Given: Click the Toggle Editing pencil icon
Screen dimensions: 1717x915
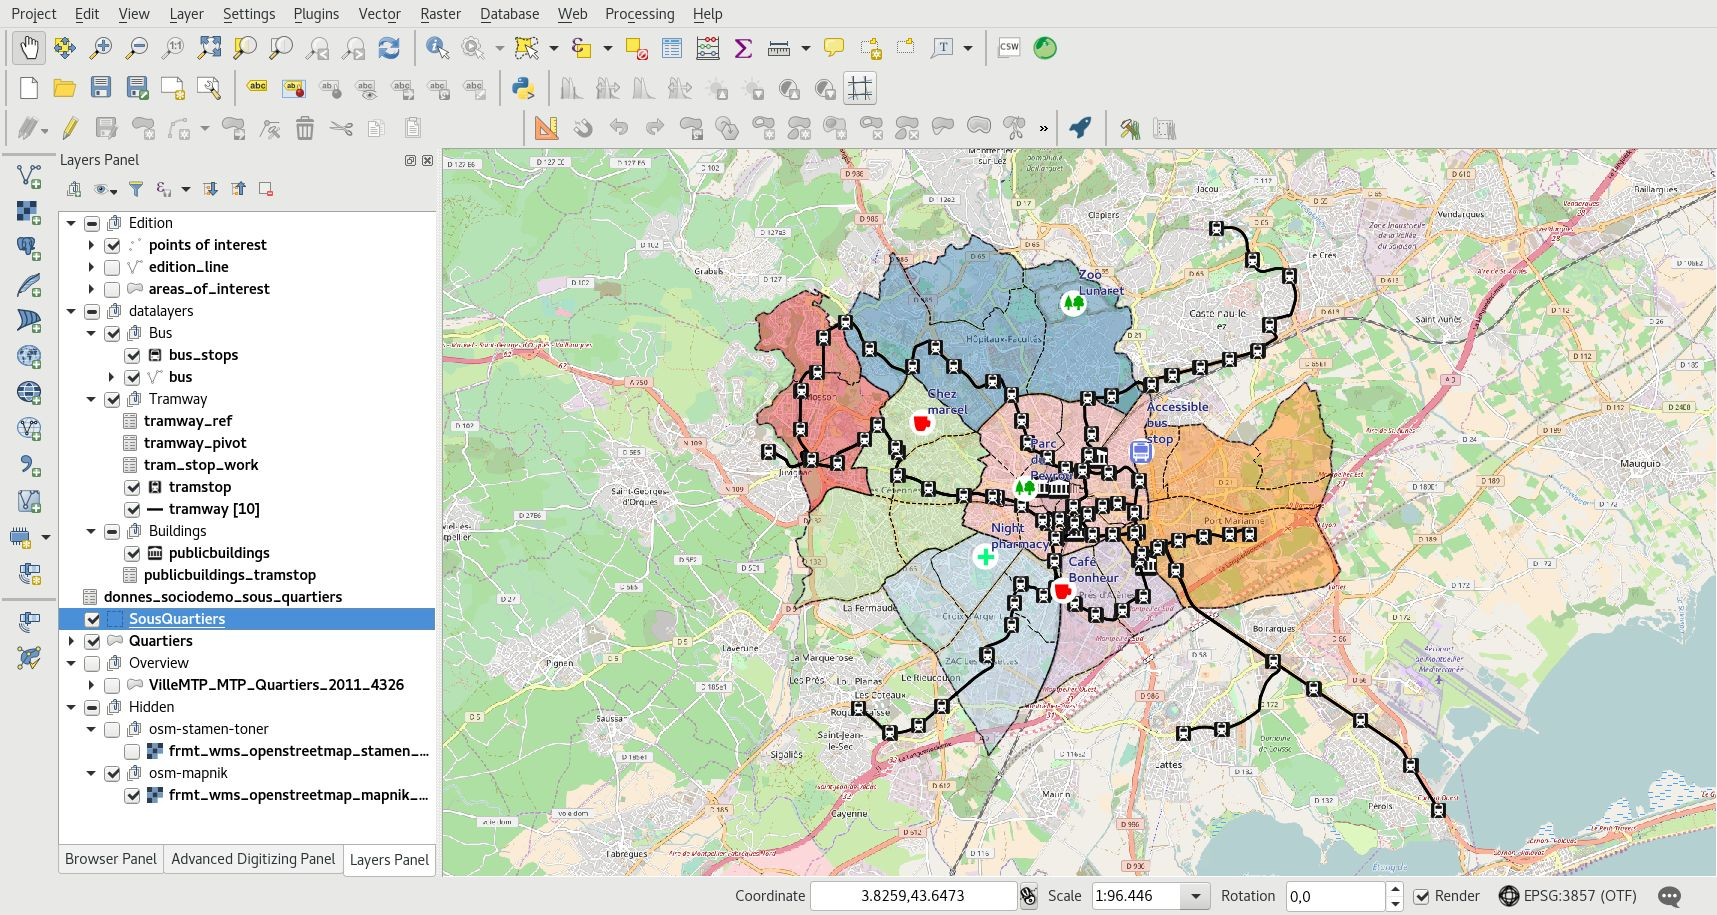Looking at the screenshot, I should [x=69, y=128].
